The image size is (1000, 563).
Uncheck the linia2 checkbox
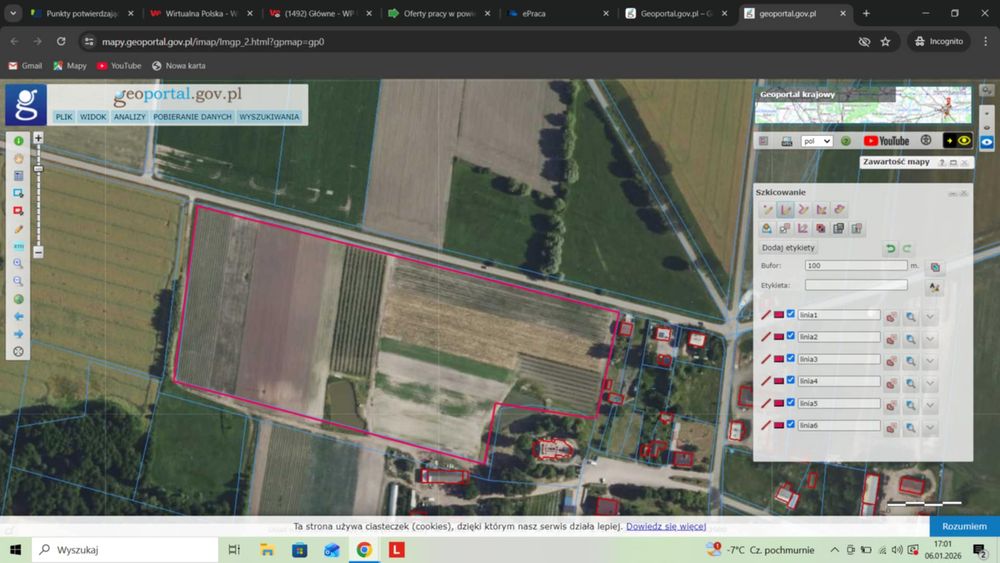point(791,336)
